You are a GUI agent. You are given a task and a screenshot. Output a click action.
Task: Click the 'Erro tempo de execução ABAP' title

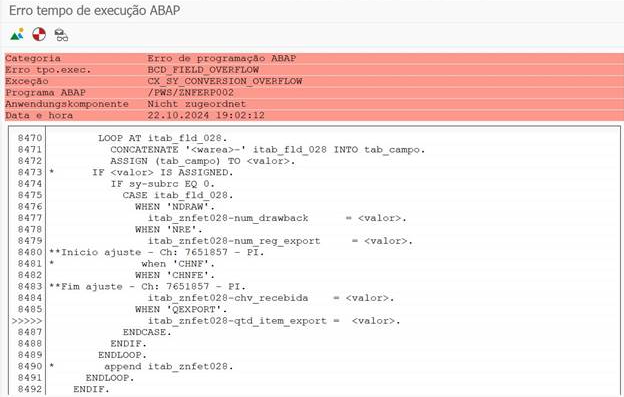(94, 10)
